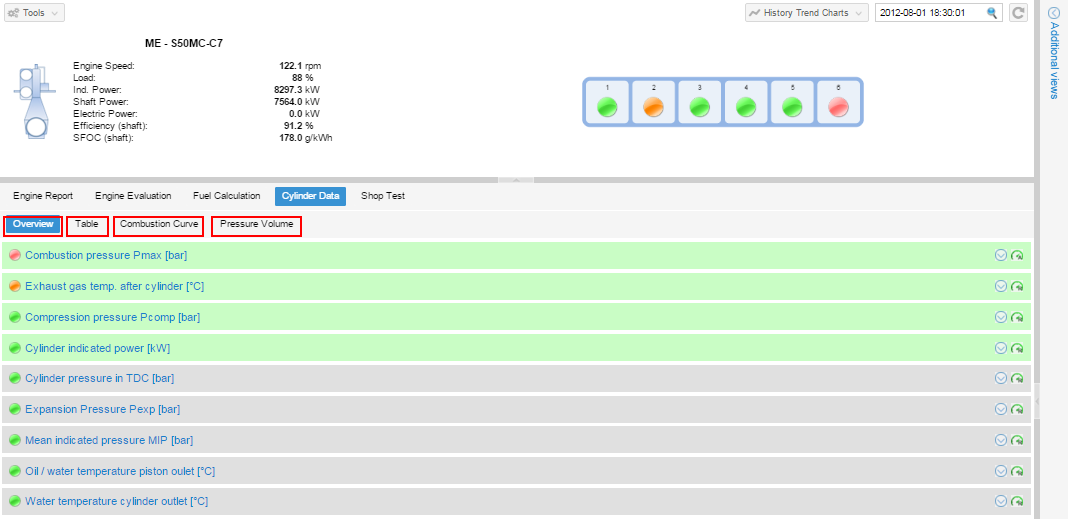
Task: Select cylinder 6 red status indicator
Action: tap(838, 107)
